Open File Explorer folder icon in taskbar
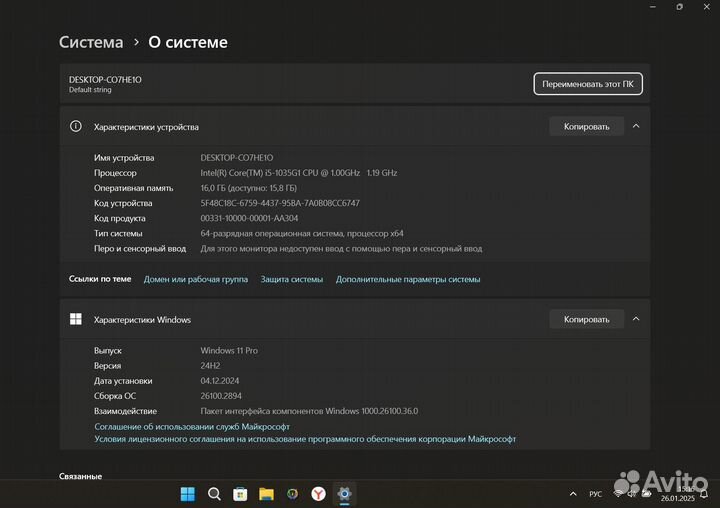The image size is (720, 508). tap(266, 494)
